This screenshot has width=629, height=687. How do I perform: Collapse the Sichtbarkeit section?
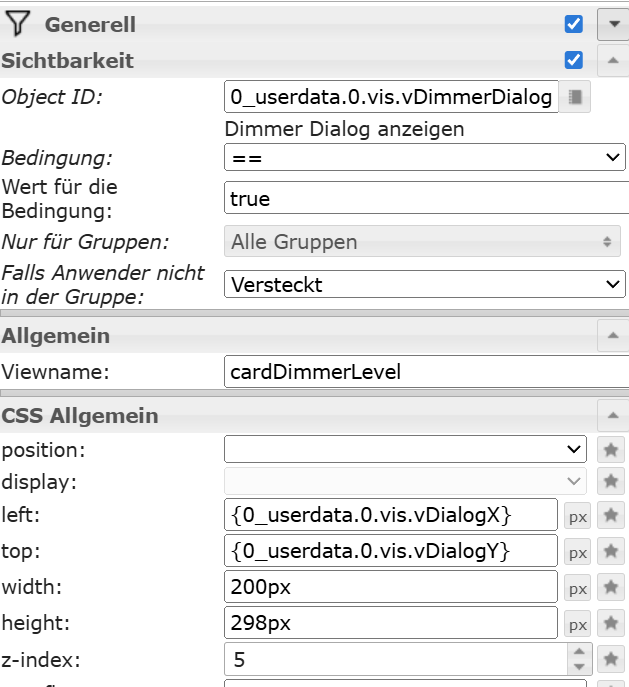tap(612, 60)
